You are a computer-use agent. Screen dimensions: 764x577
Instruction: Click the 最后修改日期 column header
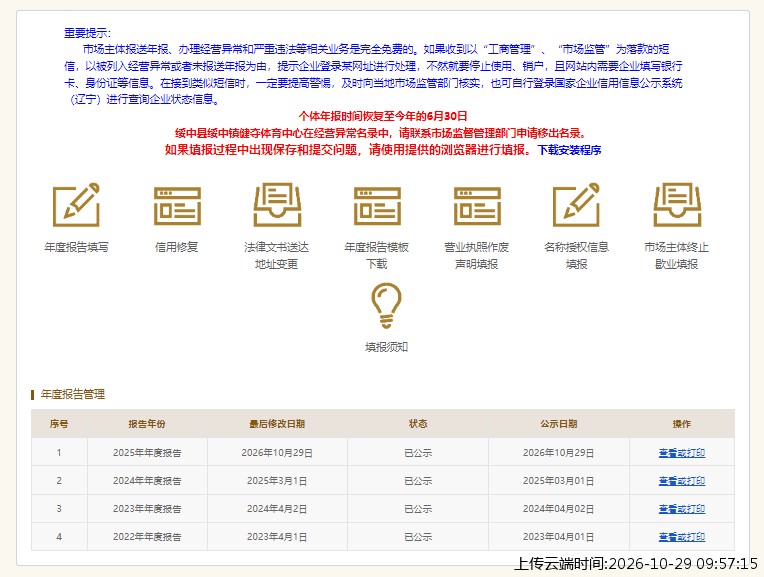pyautogui.click(x=277, y=424)
